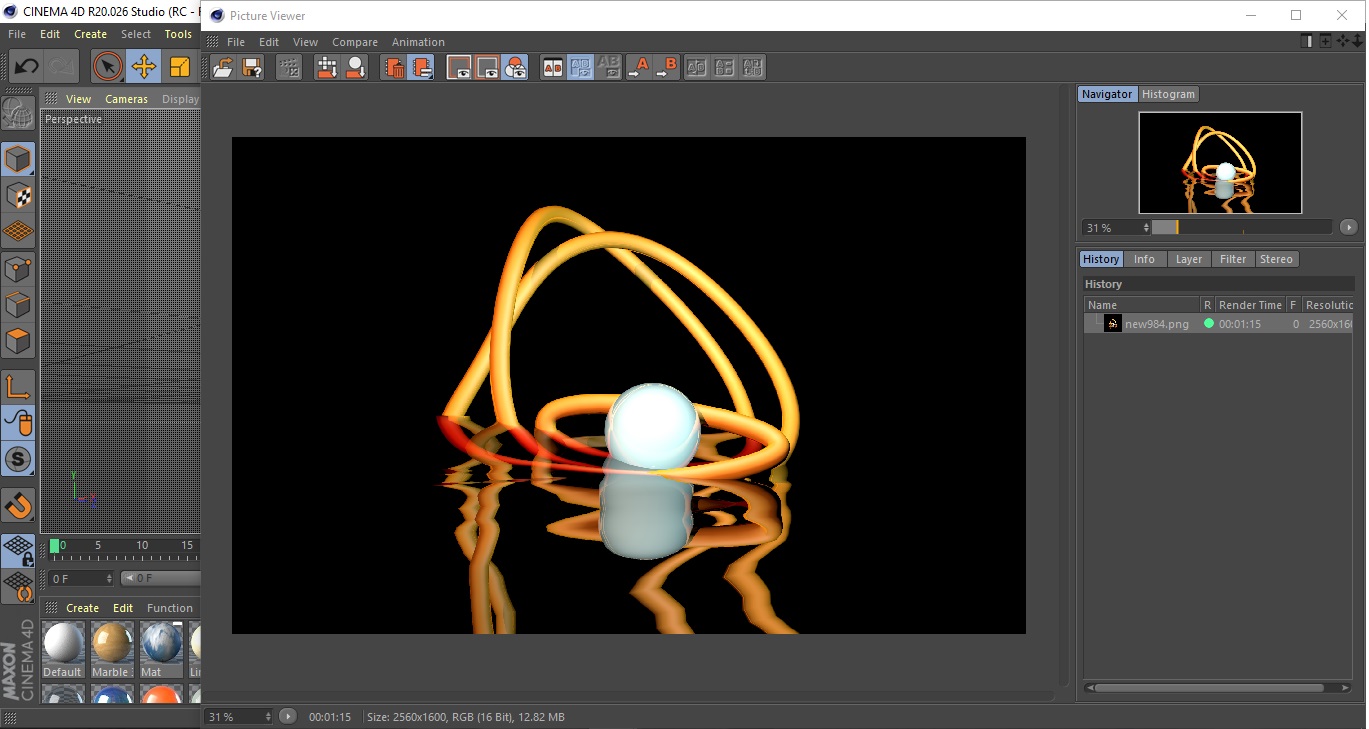
Task: Open Picture Viewer View menu
Action: 305,42
